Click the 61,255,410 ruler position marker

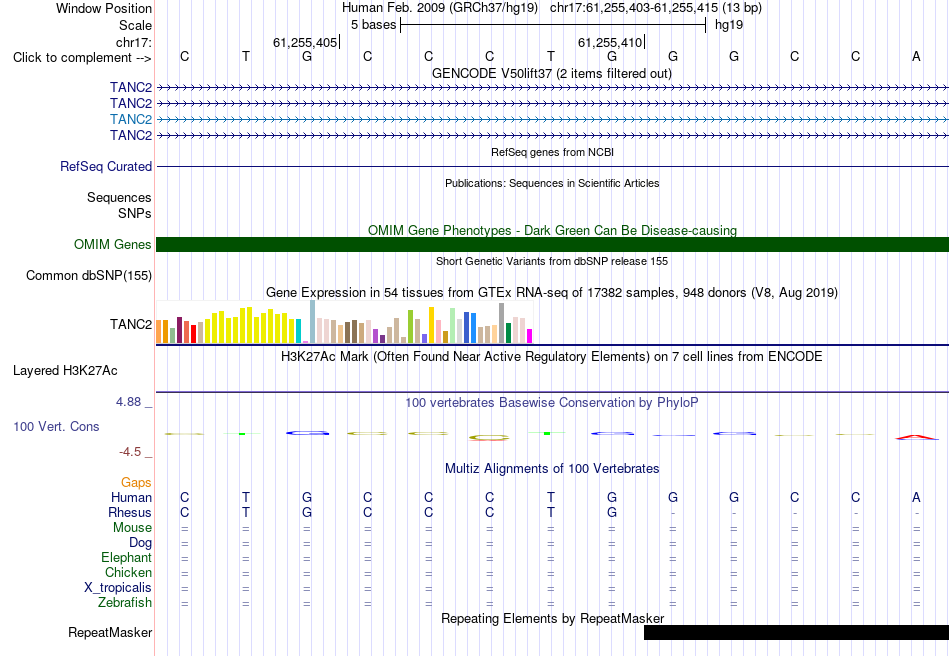pos(610,42)
